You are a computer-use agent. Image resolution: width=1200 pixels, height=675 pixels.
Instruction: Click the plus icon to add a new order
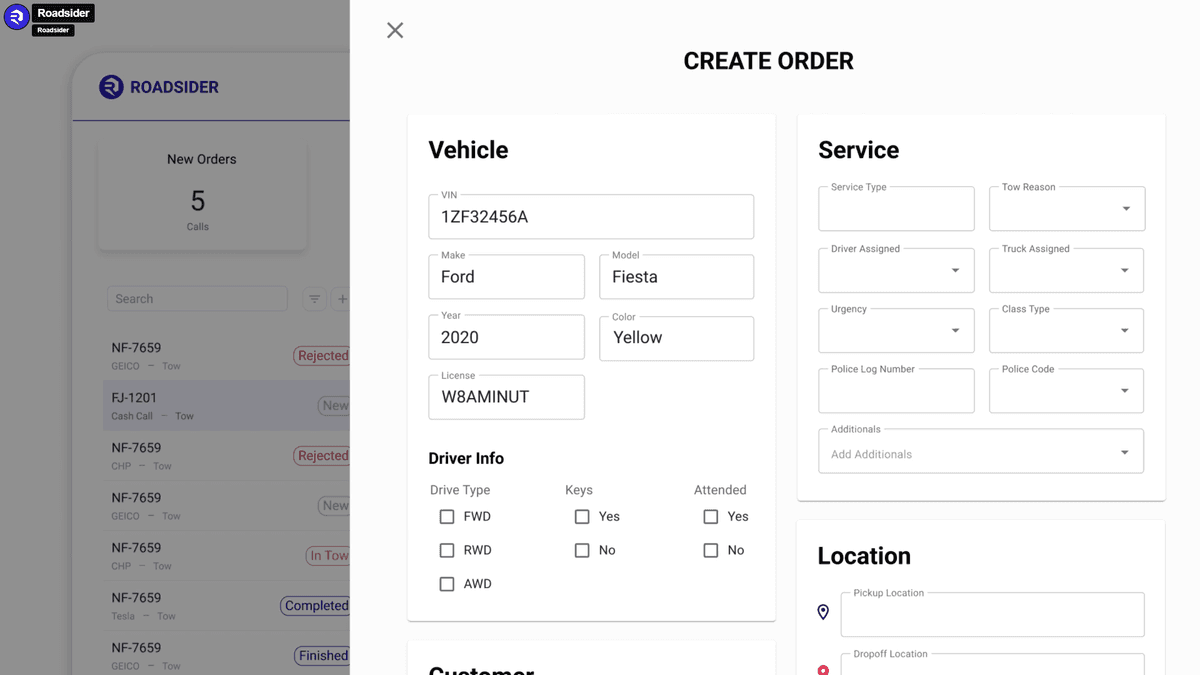point(341,299)
